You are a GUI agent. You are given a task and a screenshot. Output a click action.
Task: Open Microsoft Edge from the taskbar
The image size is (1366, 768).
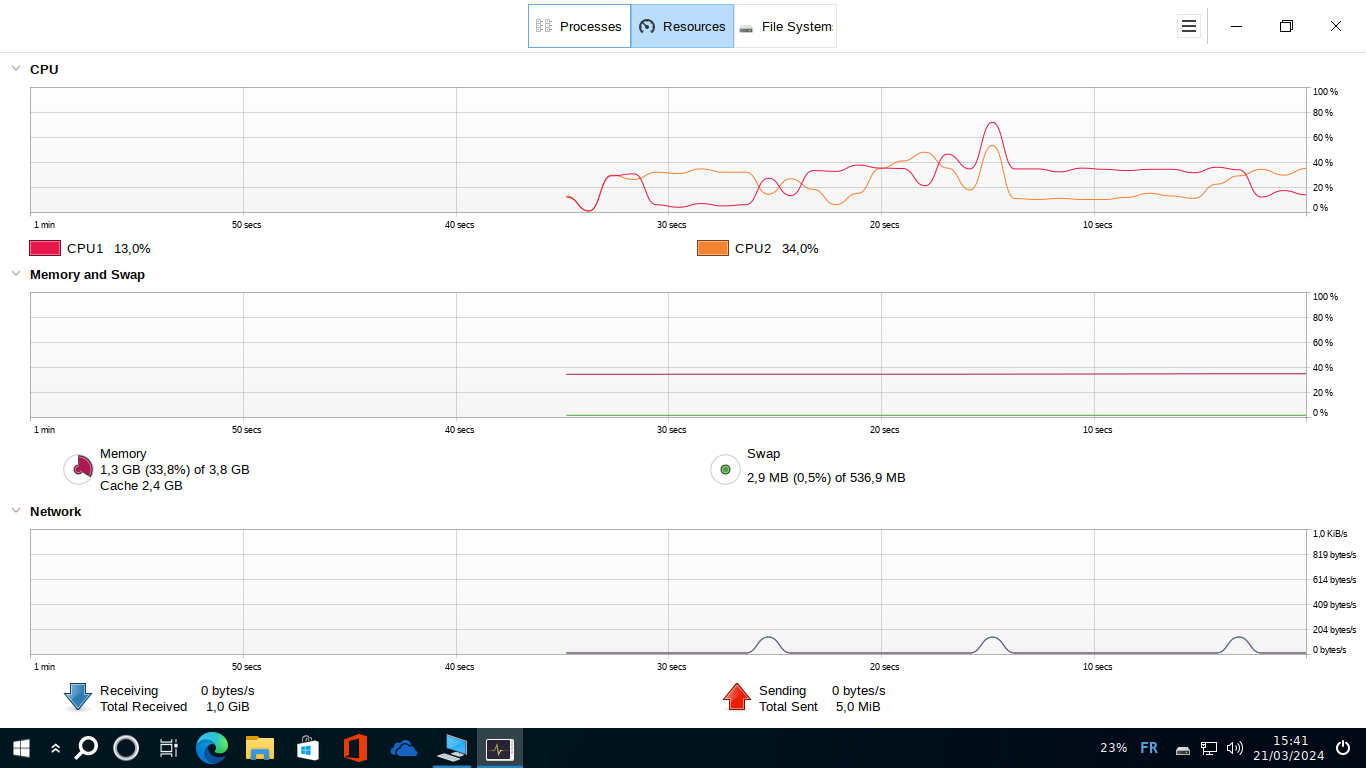[x=212, y=748]
